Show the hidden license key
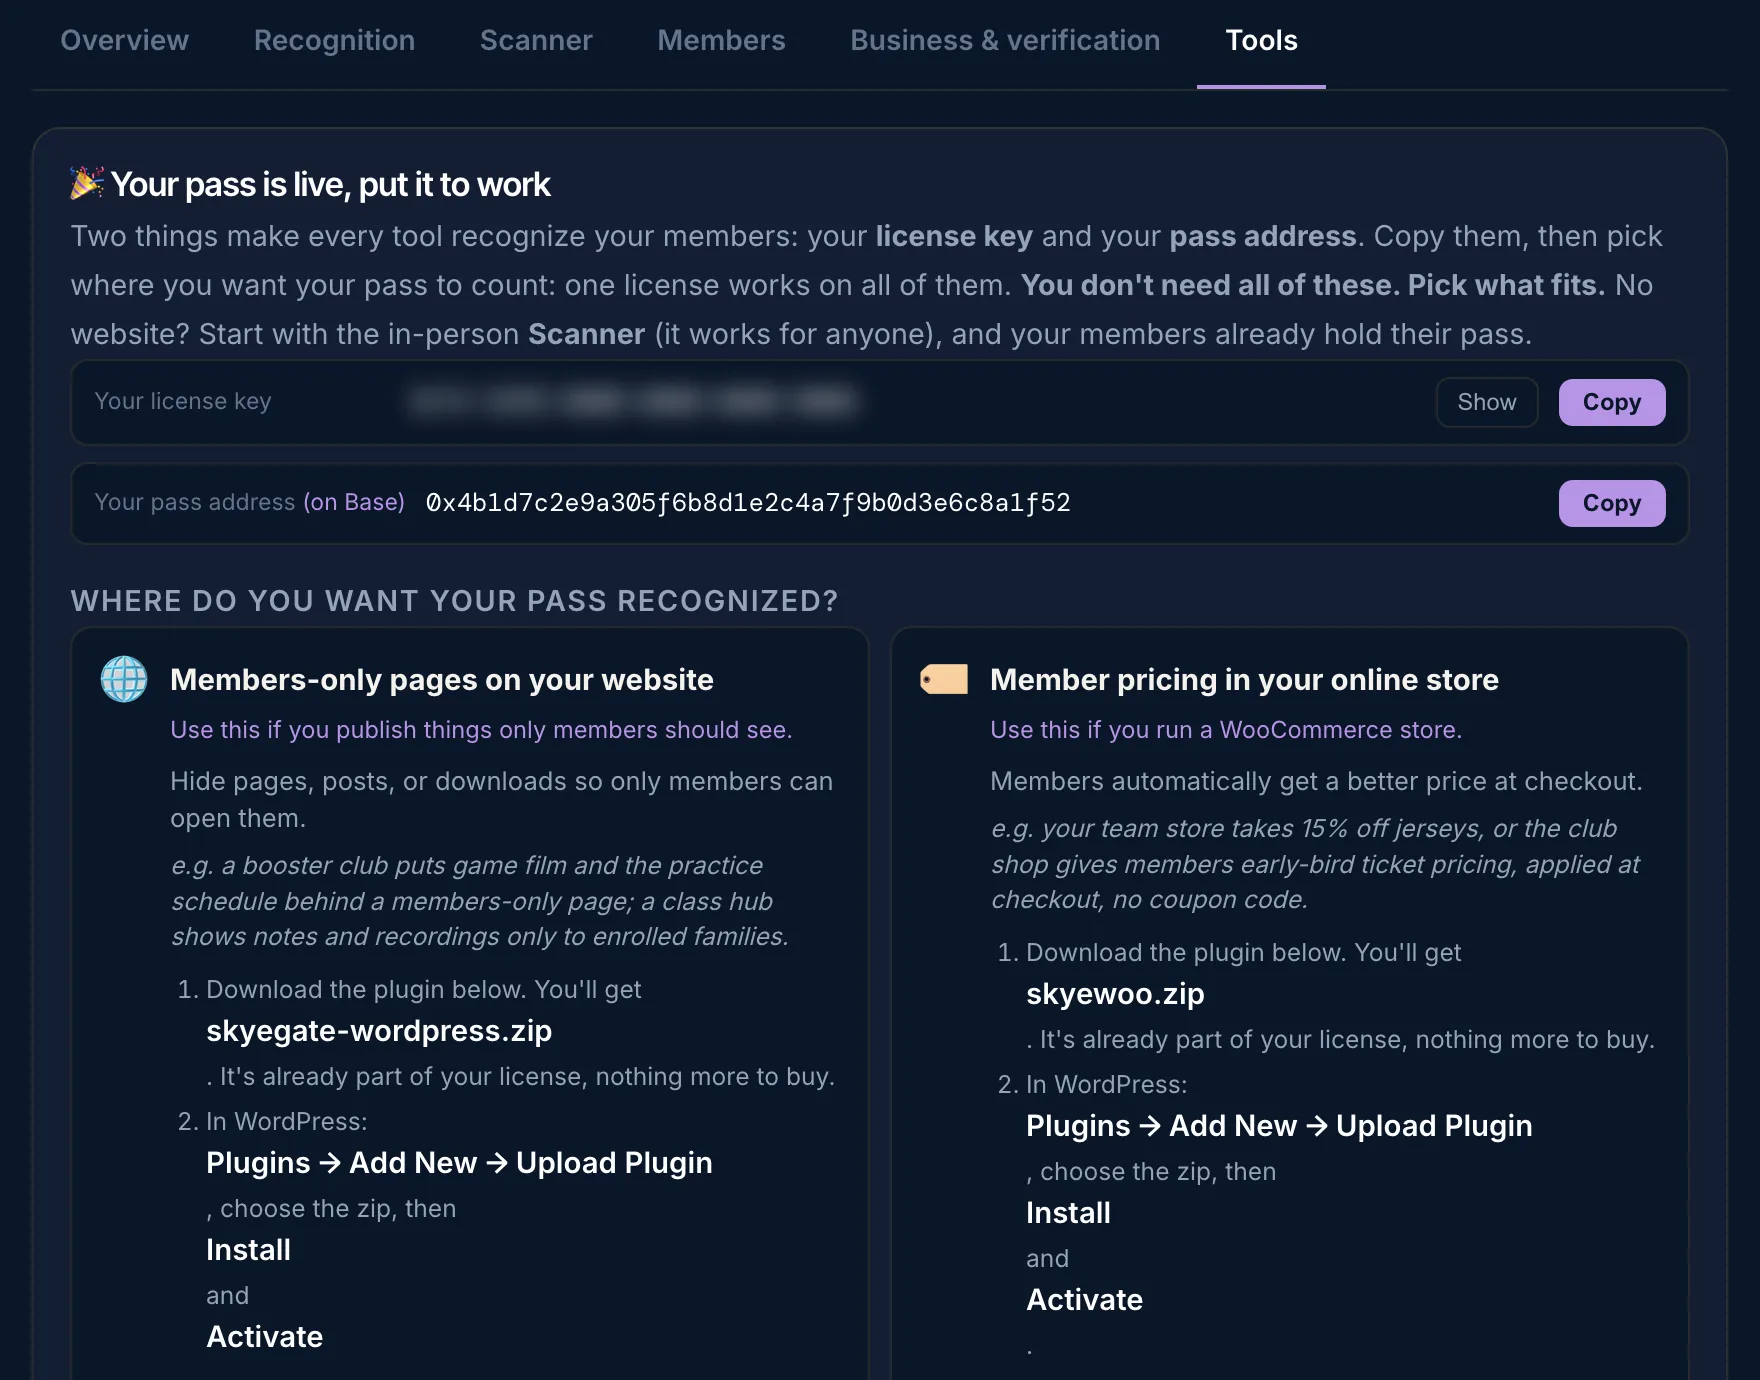The width and height of the screenshot is (1760, 1380). [1487, 402]
